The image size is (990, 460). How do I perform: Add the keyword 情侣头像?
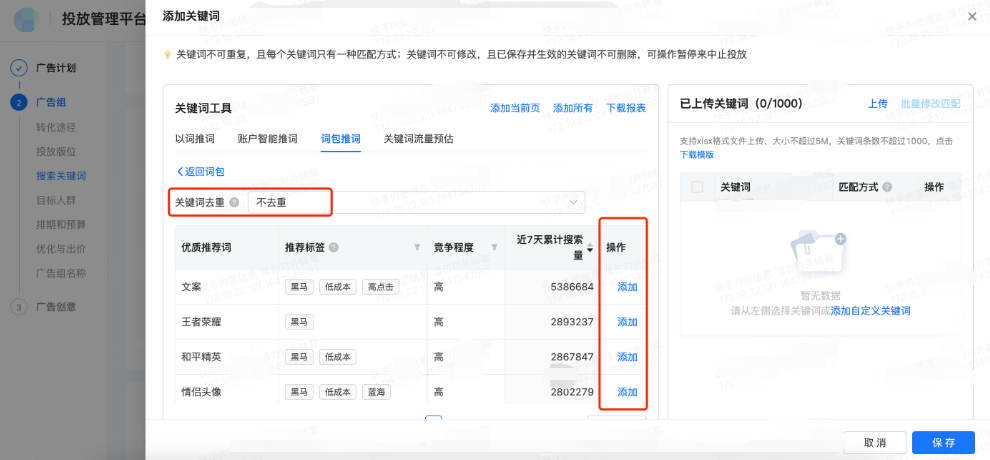[x=627, y=392]
